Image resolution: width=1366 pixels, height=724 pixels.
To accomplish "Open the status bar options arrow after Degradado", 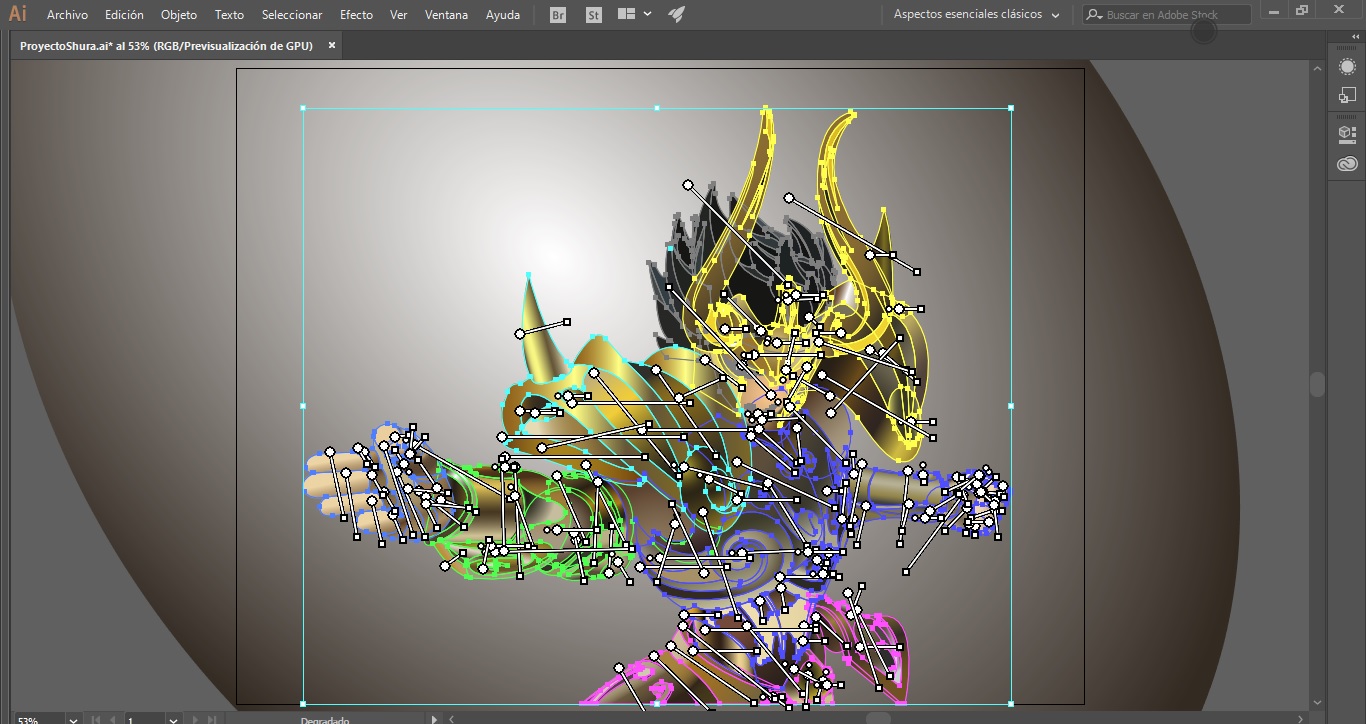I will [434, 719].
